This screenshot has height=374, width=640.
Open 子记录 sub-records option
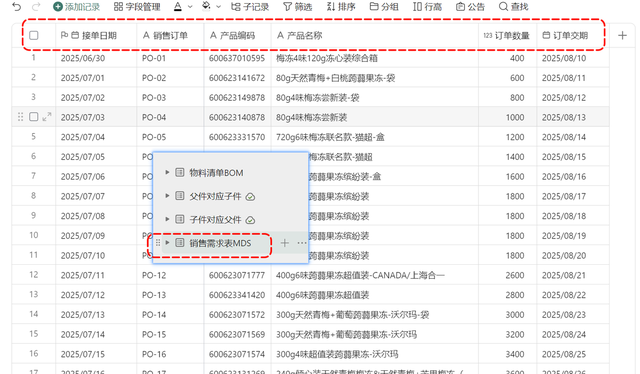point(249,7)
